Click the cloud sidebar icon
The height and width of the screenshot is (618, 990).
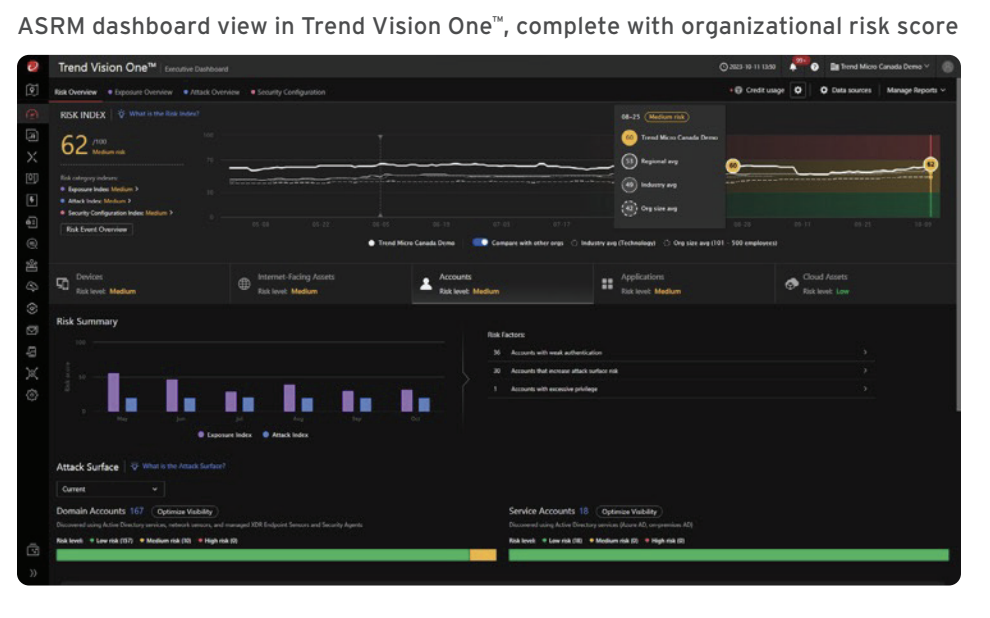click(x=32, y=287)
